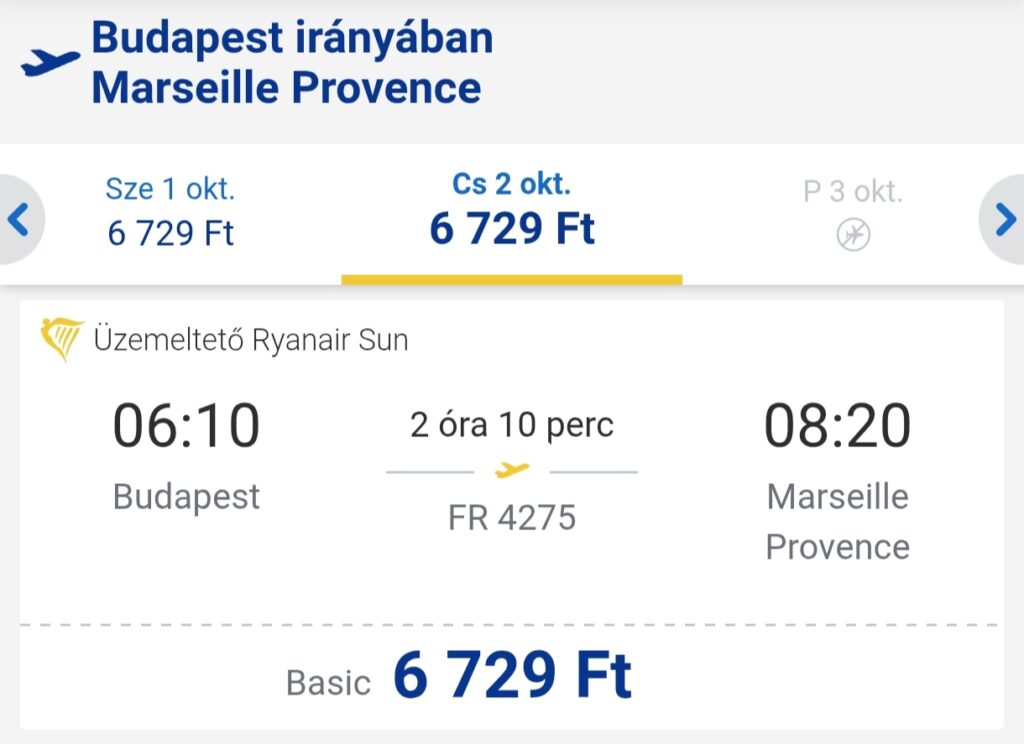Select the Cs 2 okt. date tab
This screenshot has width=1024, height=744.
coord(512,214)
